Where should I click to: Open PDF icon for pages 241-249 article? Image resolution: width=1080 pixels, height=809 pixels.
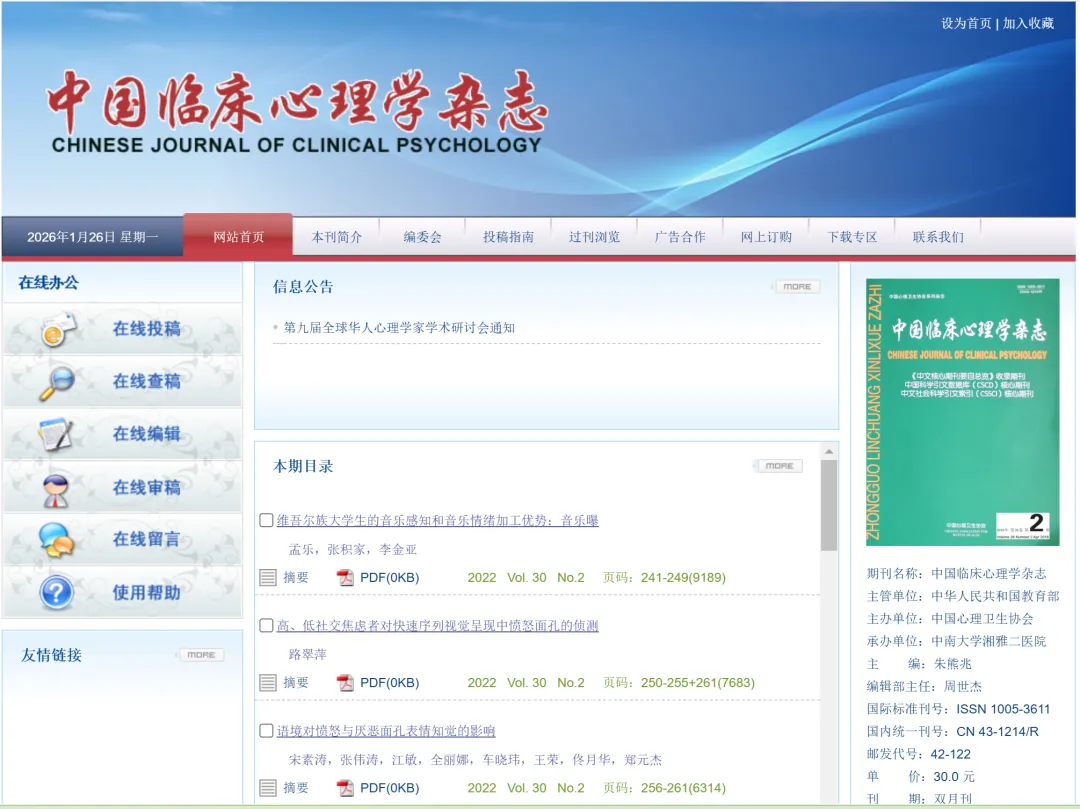pos(345,578)
